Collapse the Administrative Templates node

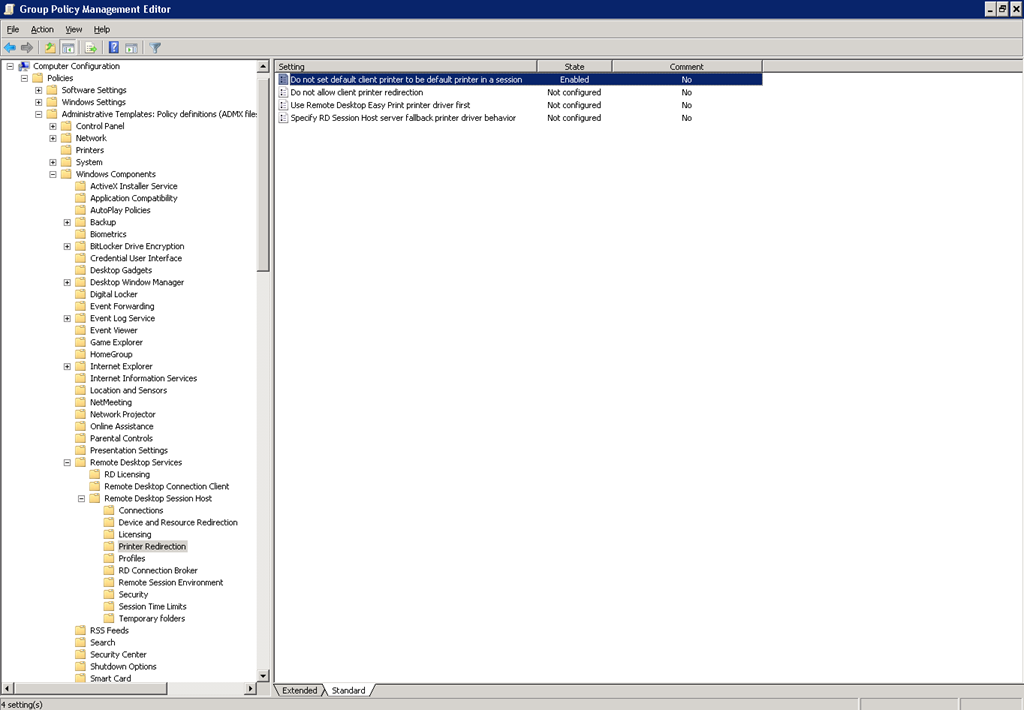pos(39,114)
